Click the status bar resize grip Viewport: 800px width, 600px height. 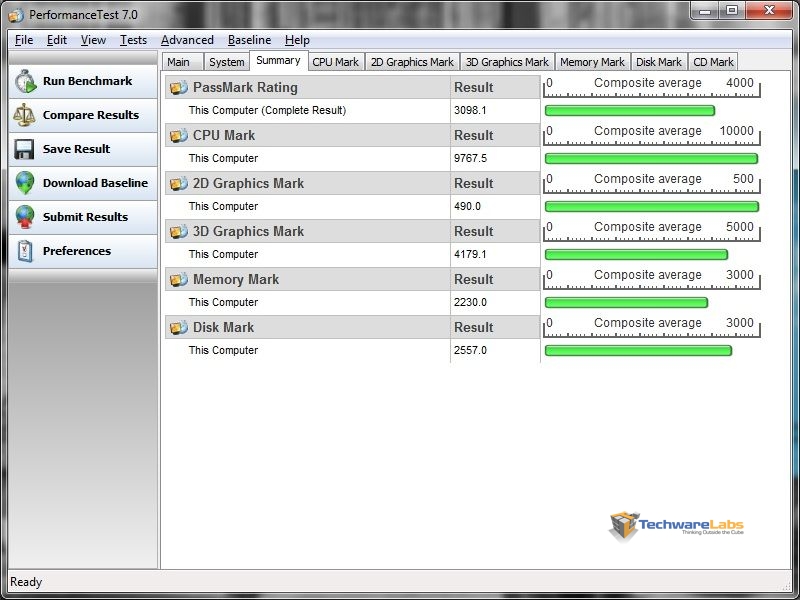click(785, 587)
